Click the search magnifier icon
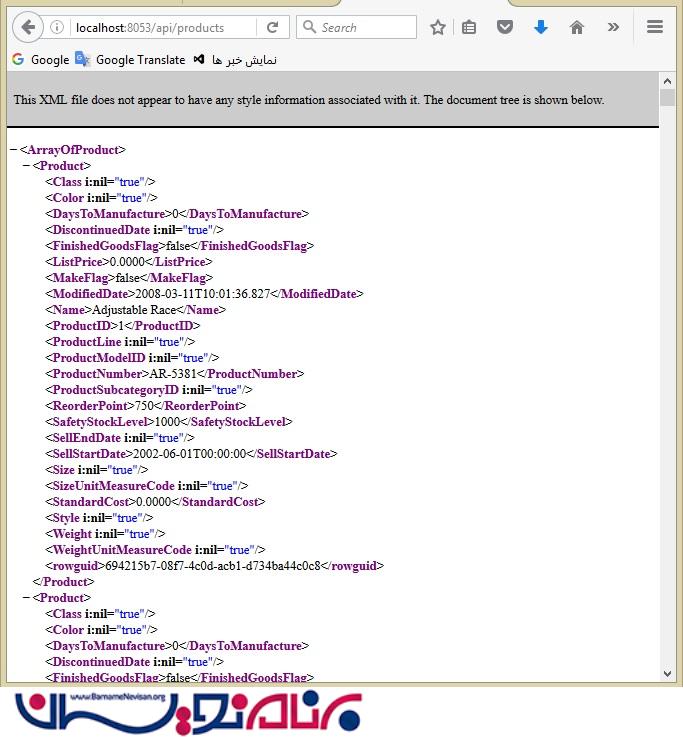The height and width of the screenshot is (737, 683). click(x=309, y=27)
